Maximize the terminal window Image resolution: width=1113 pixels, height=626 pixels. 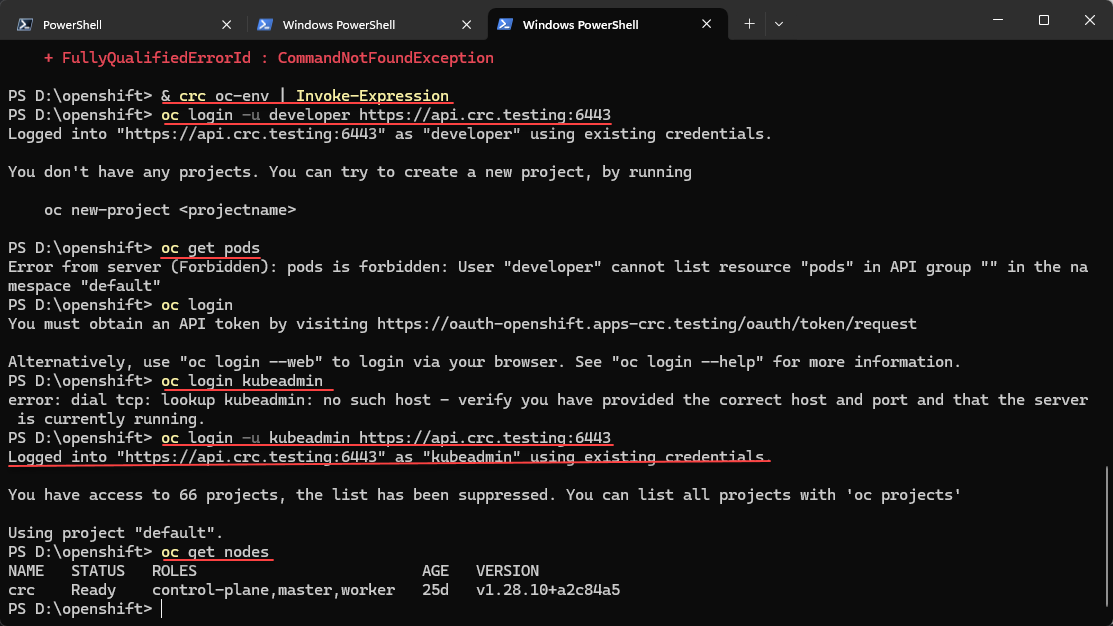tap(1043, 20)
